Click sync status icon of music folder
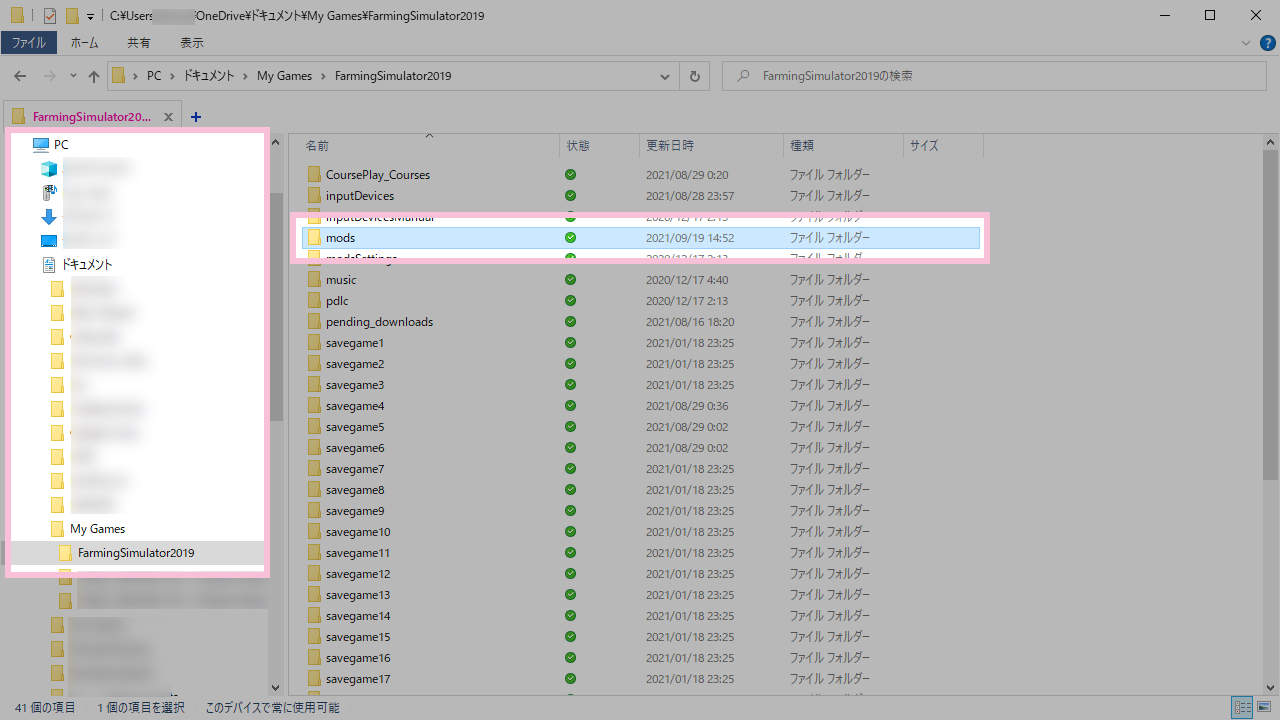This screenshot has height=720, width=1280. point(570,280)
